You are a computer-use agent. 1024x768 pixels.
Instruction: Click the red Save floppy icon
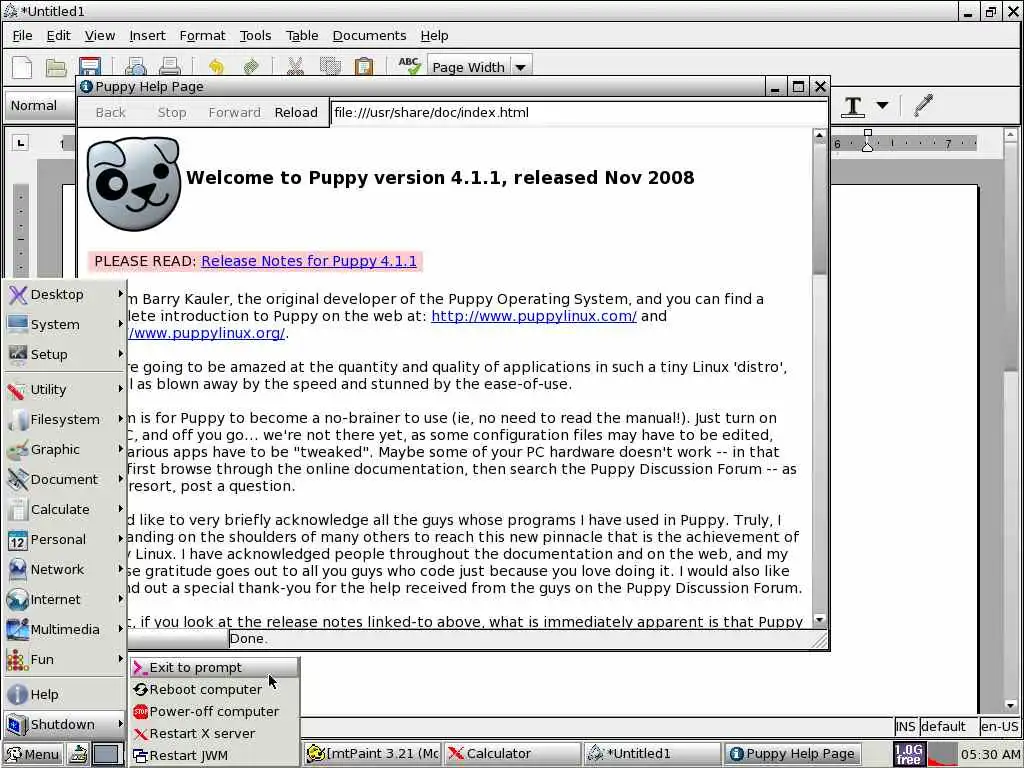[x=89, y=67]
